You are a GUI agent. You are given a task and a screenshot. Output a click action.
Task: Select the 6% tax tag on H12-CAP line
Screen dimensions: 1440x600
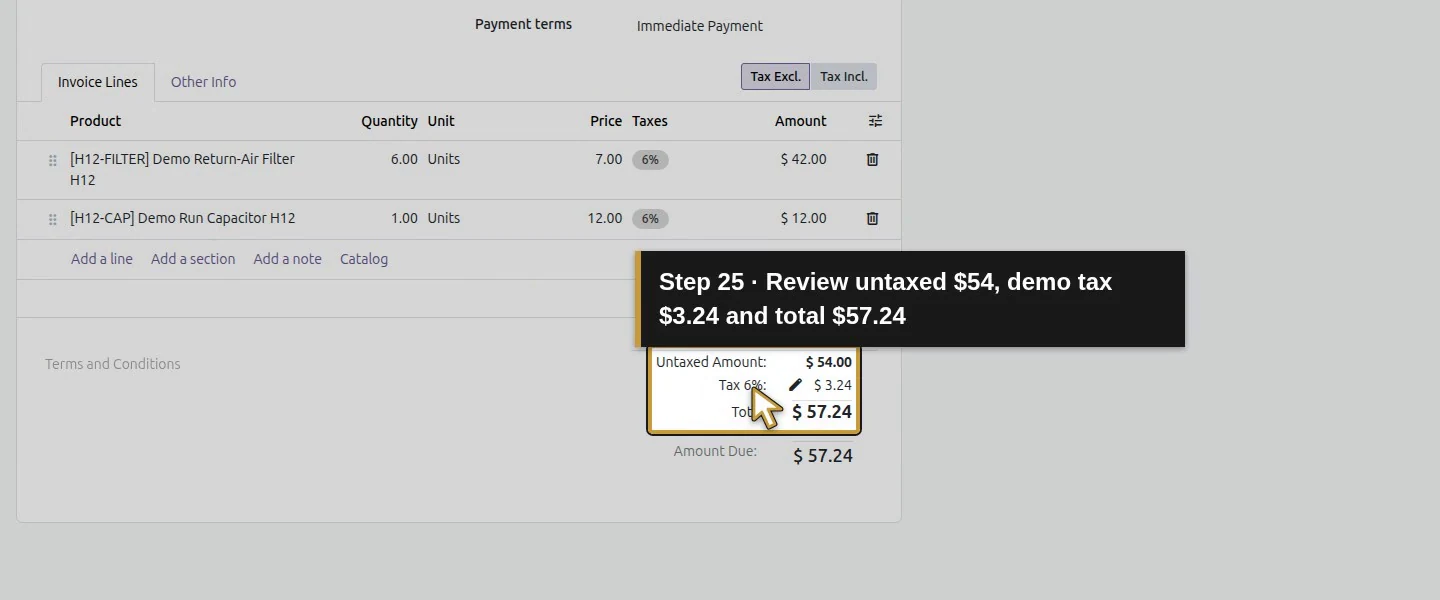pyautogui.click(x=650, y=219)
